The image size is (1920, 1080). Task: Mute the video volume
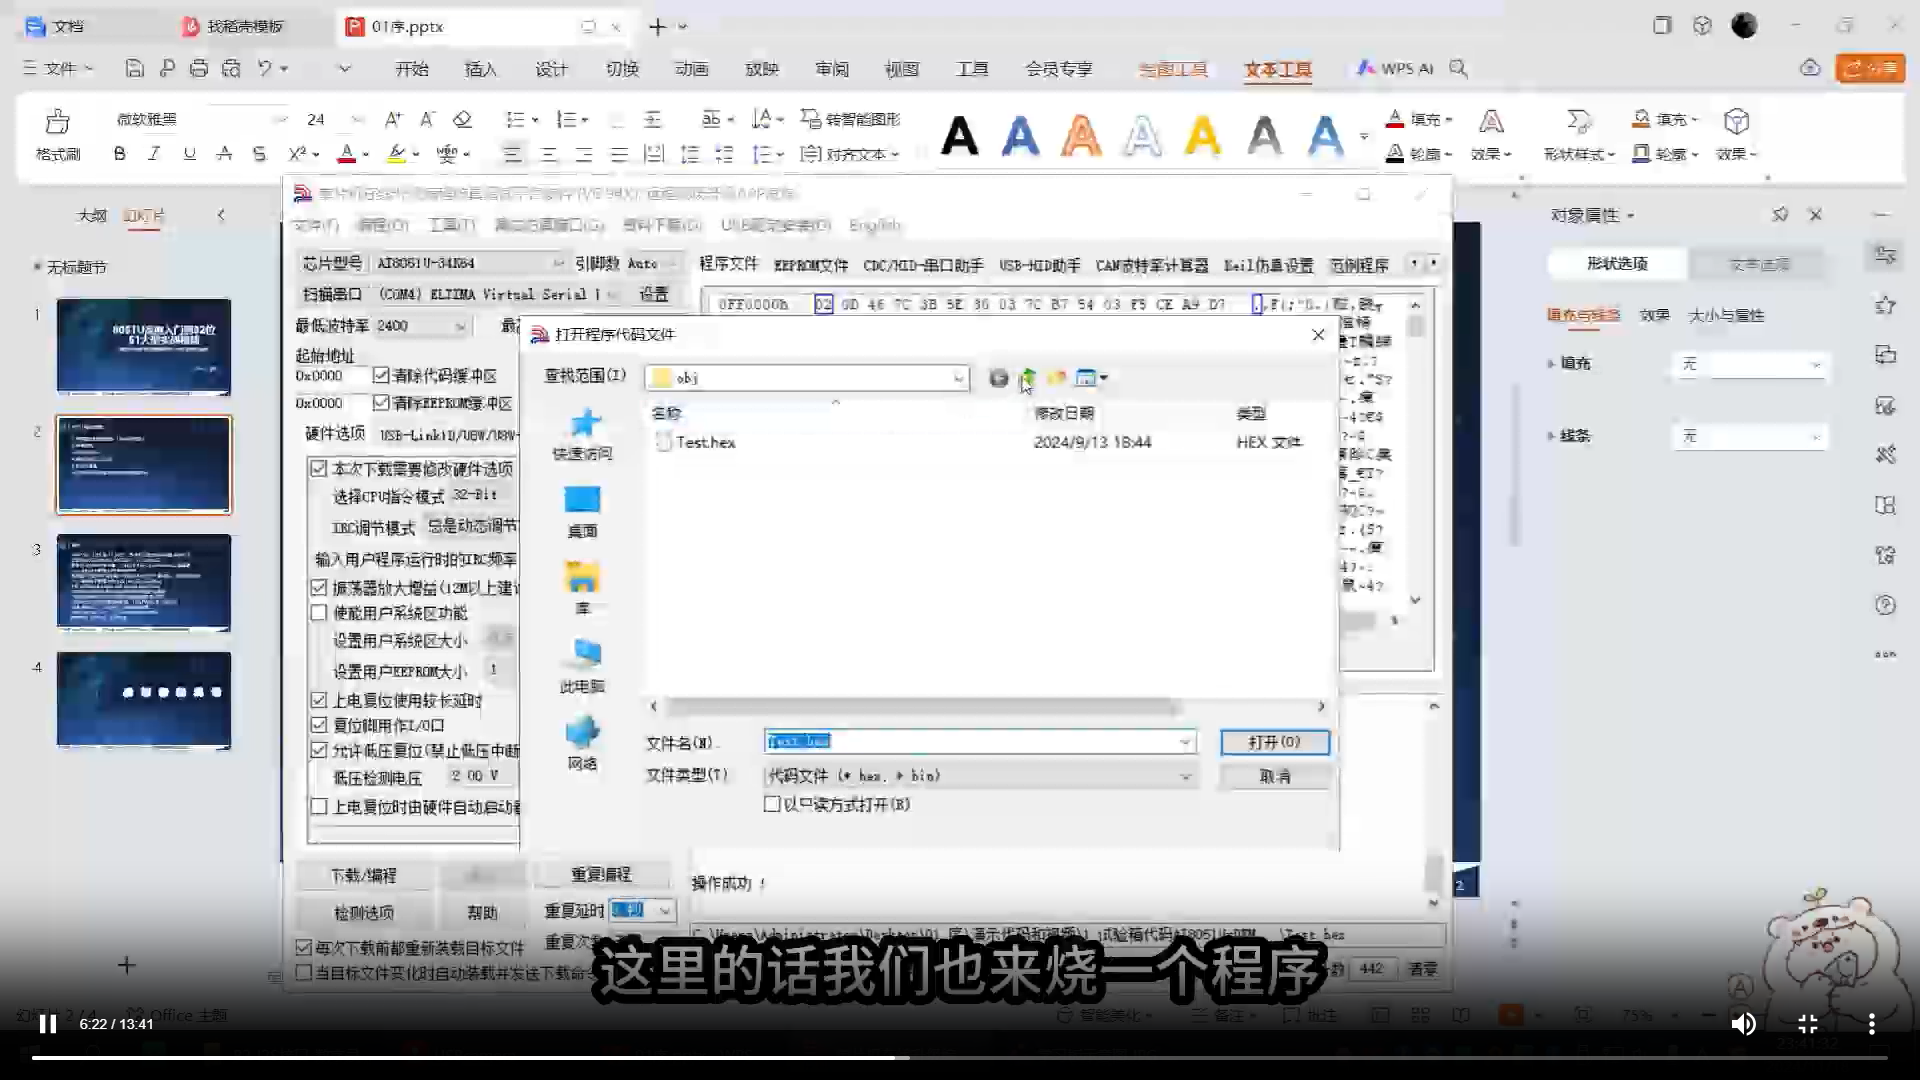coord(1743,1024)
